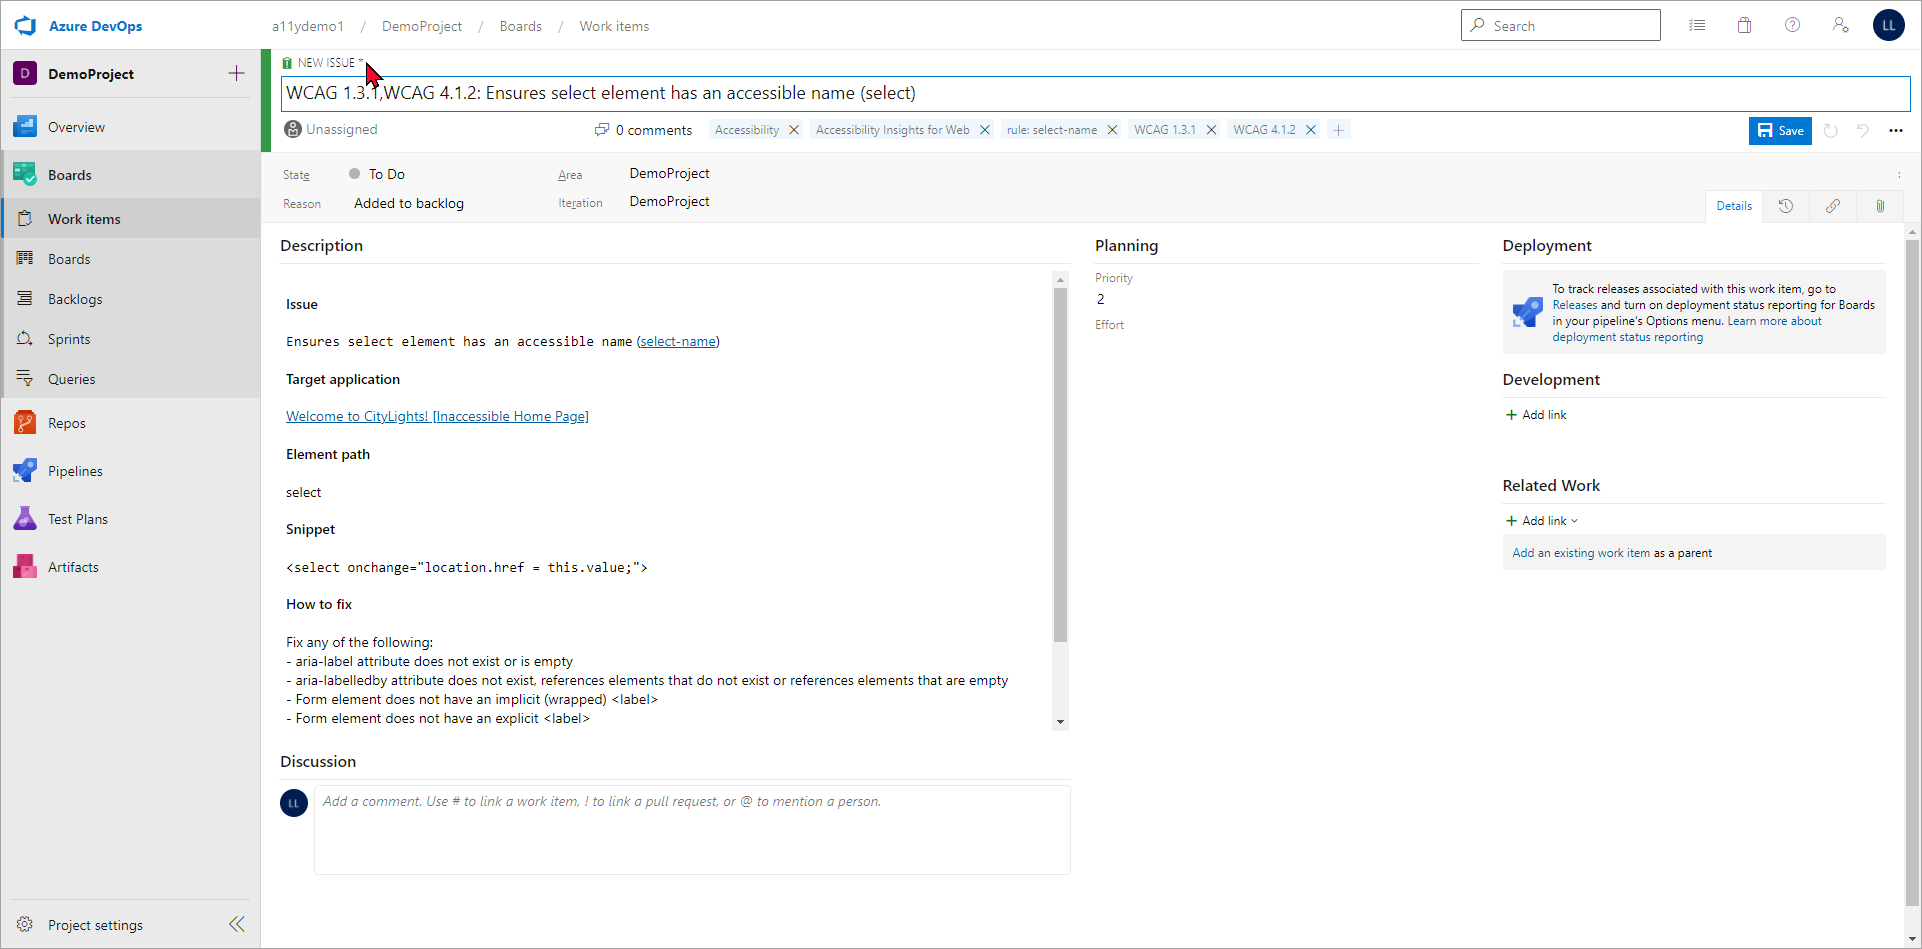Click the Azure DevOps logo icon
Screen dimensions: 1922x949
[x=25, y=26]
